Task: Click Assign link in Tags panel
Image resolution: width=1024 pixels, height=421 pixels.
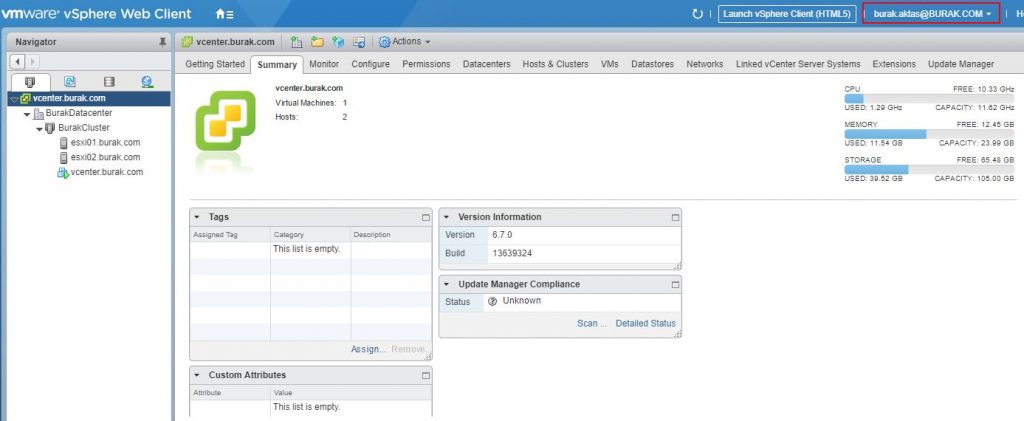Action: (368, 349)
